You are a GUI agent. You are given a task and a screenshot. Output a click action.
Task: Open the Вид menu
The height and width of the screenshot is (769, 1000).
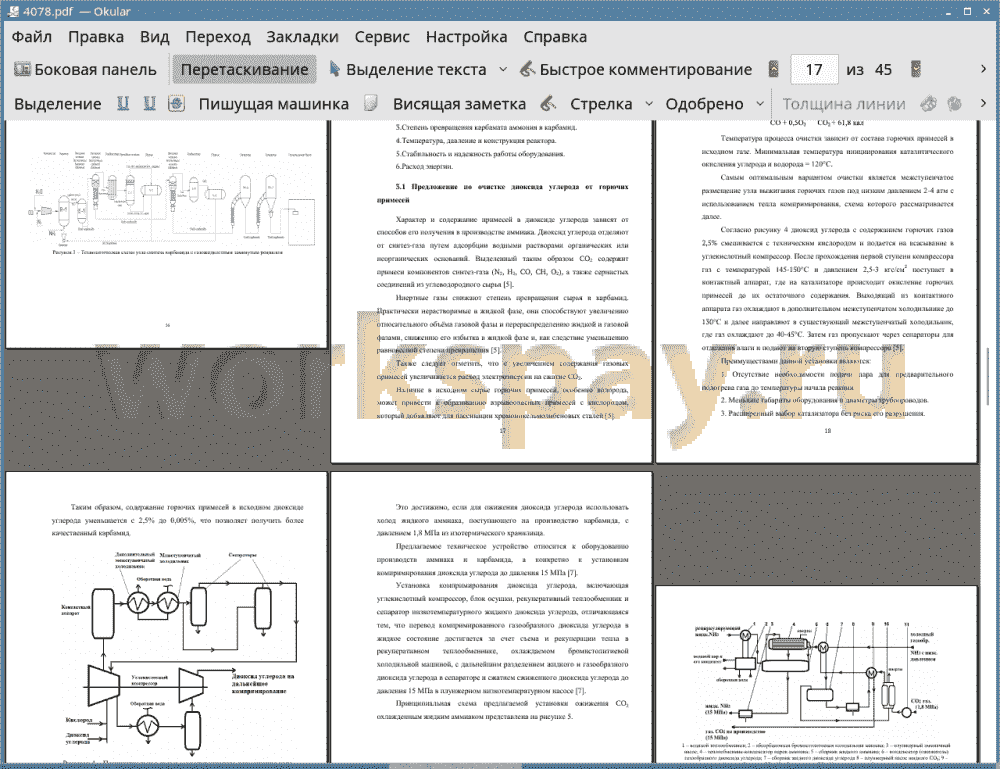click(155, 37)
